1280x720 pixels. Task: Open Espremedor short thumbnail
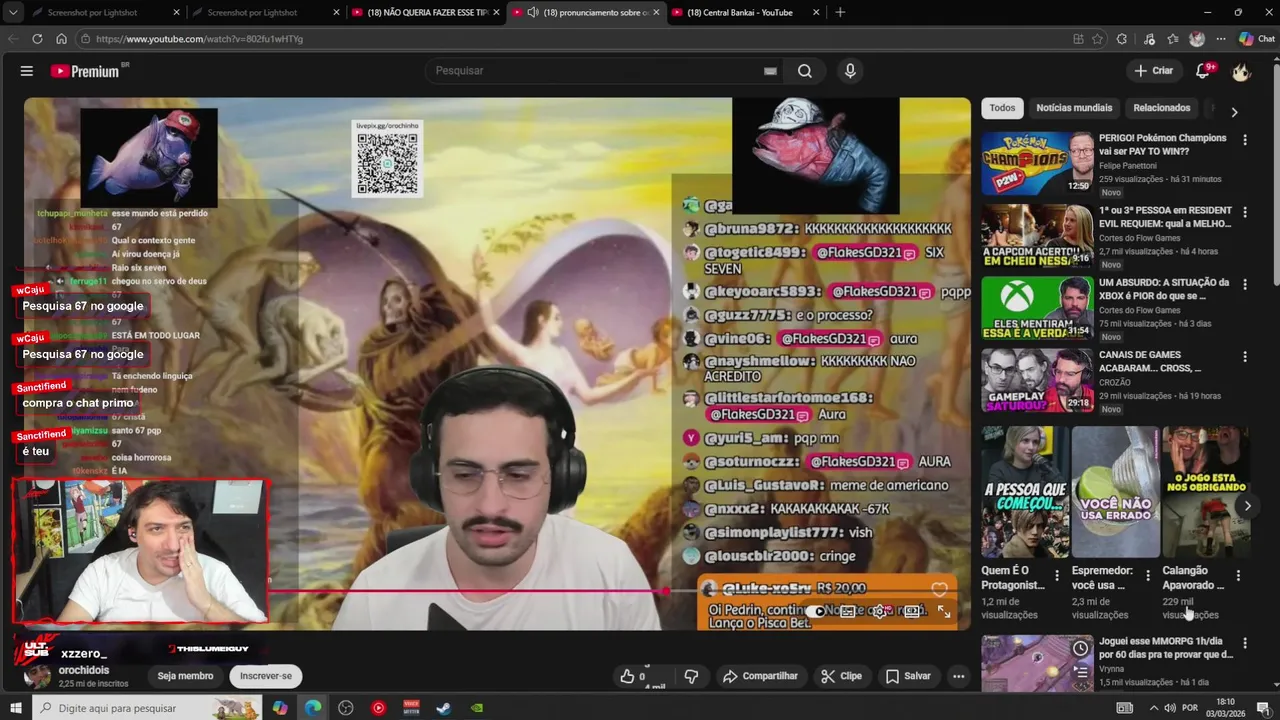point(1115,491)
